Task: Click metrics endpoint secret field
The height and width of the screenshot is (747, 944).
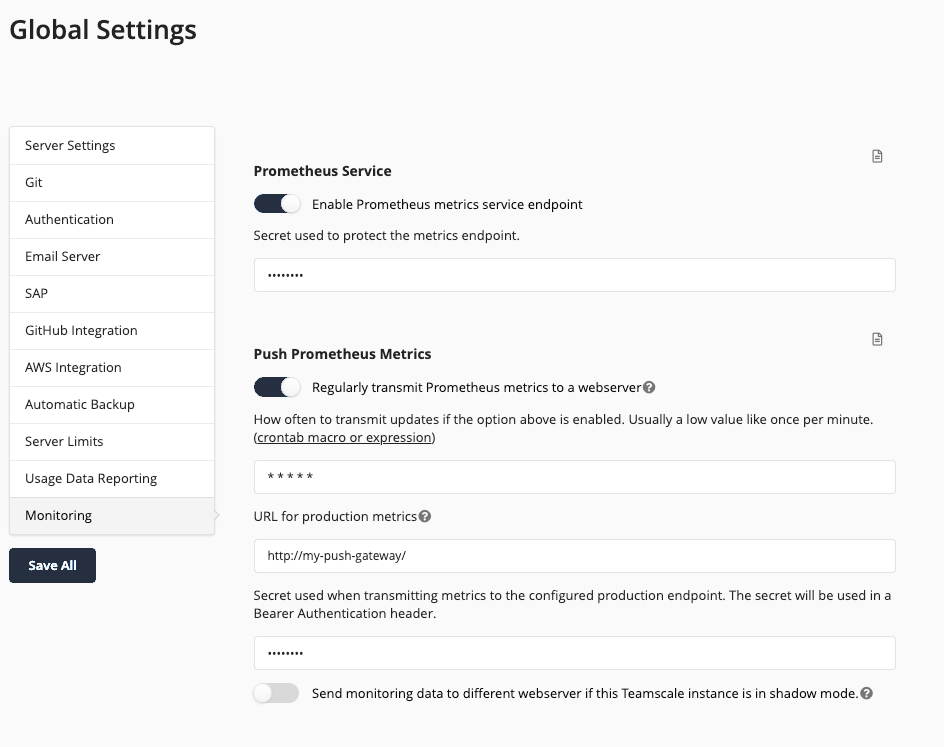Action: point(574,275)
